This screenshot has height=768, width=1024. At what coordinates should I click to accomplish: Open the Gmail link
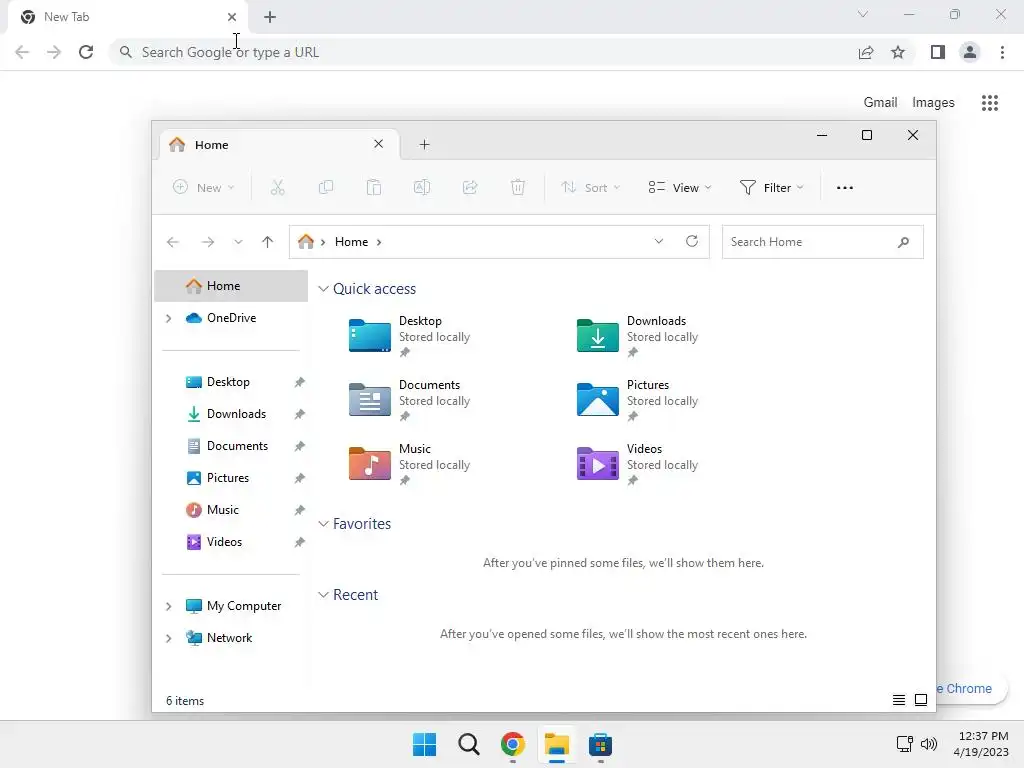880,103
